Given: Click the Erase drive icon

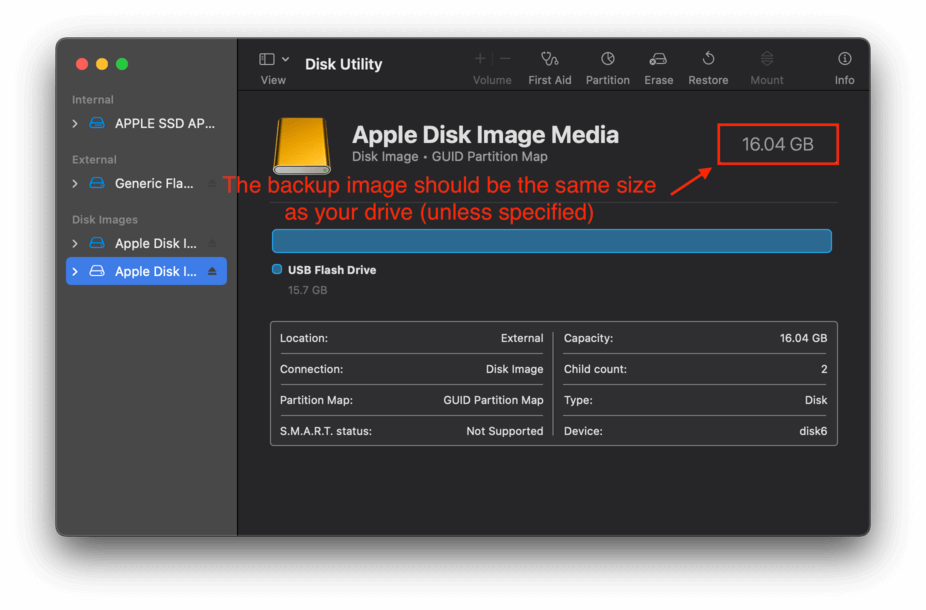Looking at the screenshot, I should point(658,58).
